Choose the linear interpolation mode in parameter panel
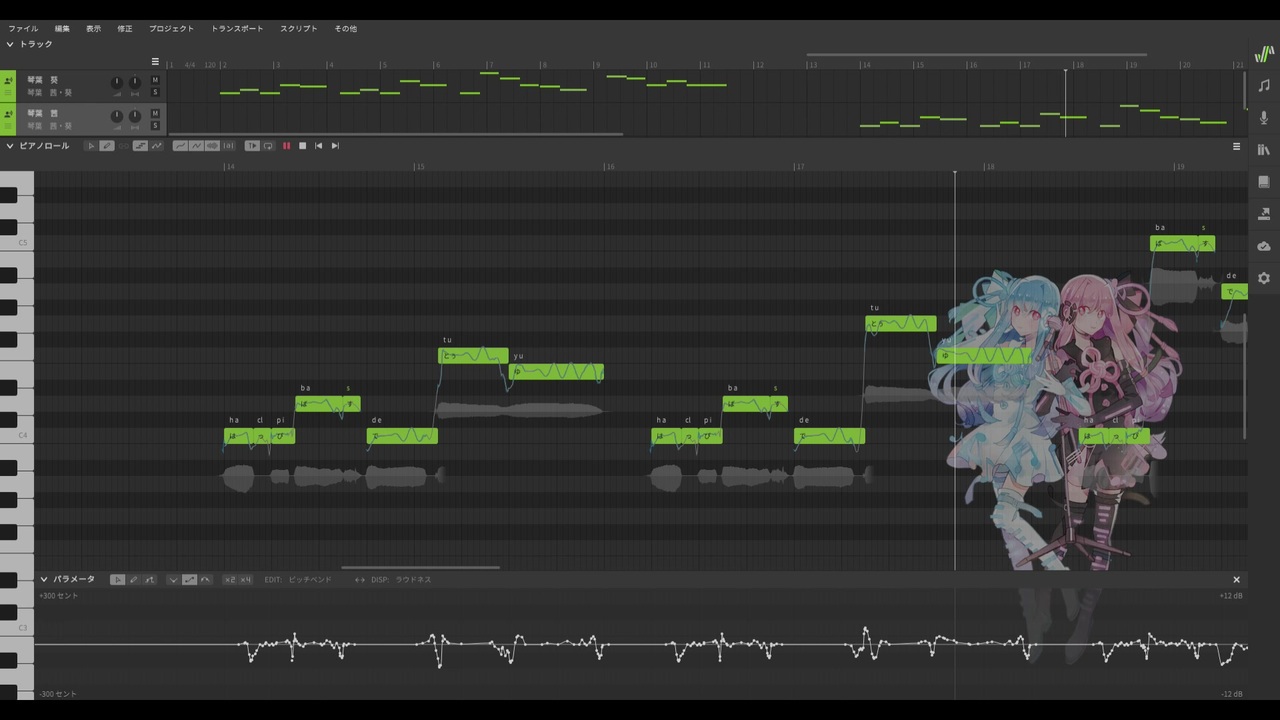This screenshot has height=720, width=1280. point(189,580)
